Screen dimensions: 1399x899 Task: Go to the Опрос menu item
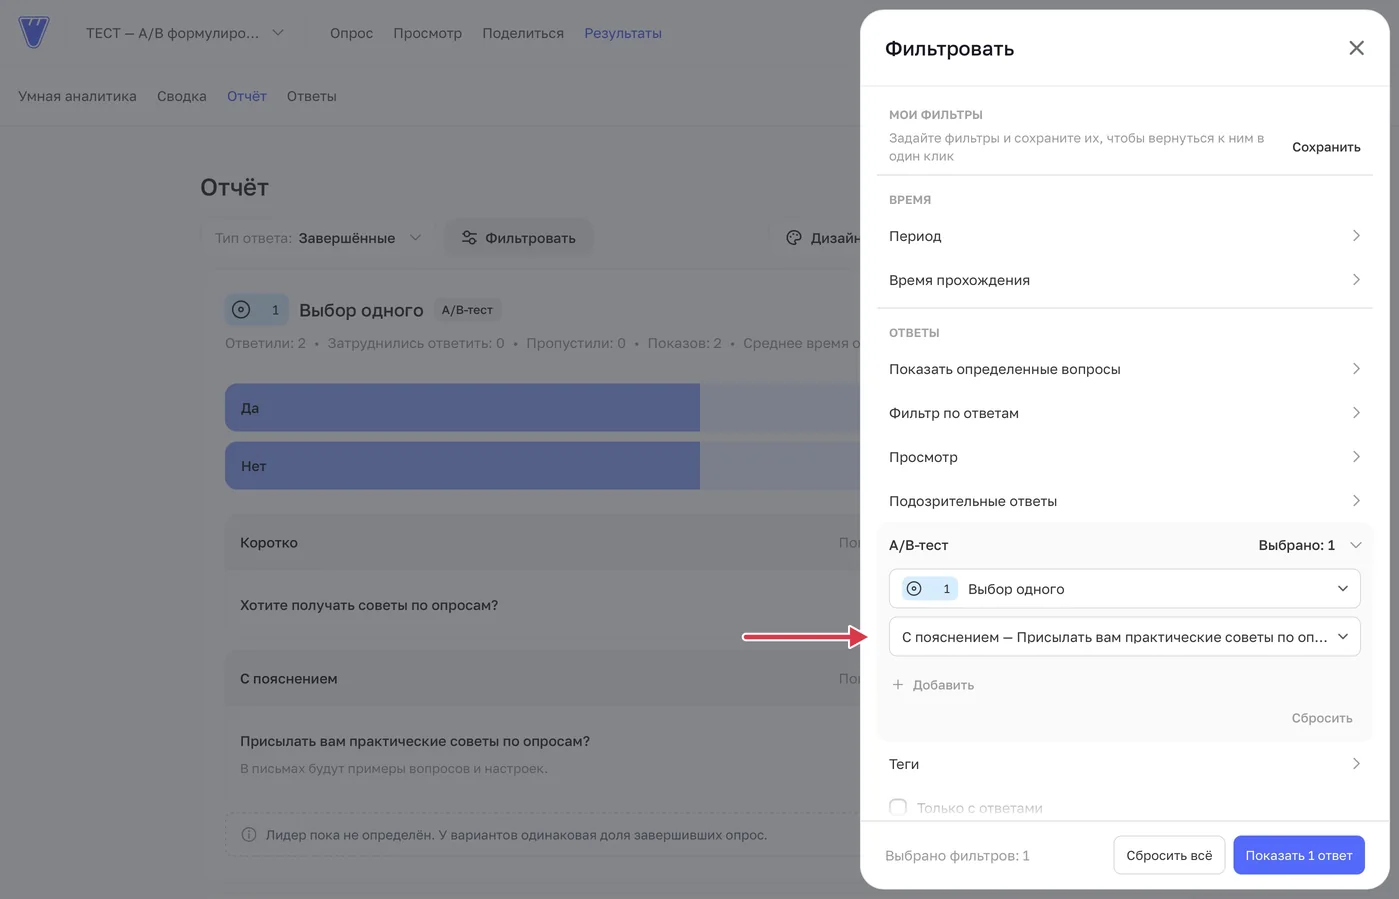click(351, 33)
